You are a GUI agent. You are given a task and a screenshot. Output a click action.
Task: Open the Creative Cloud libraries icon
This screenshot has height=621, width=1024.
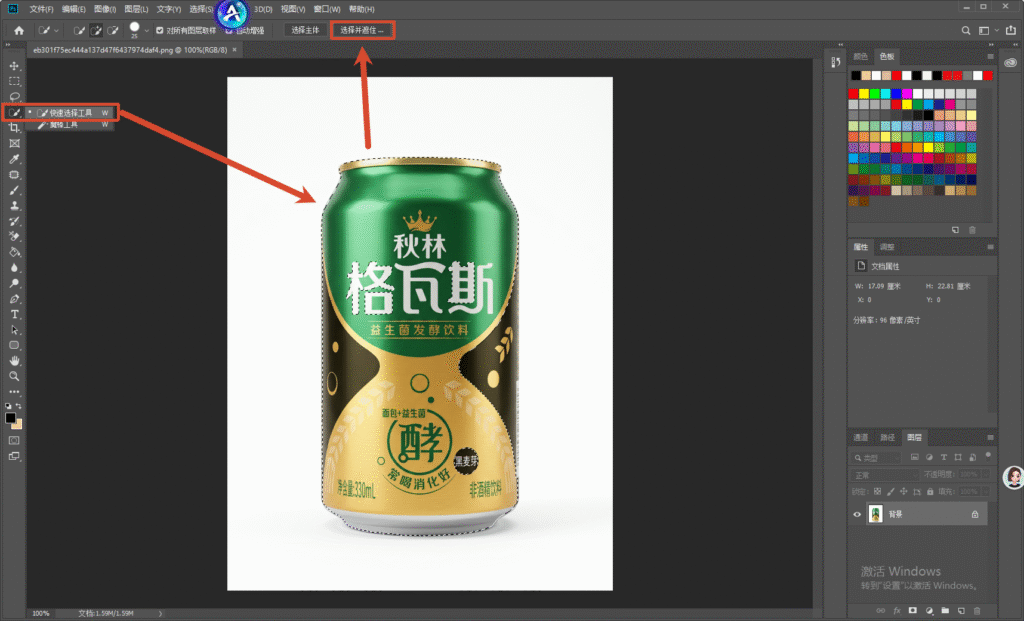pos(1010,63)
